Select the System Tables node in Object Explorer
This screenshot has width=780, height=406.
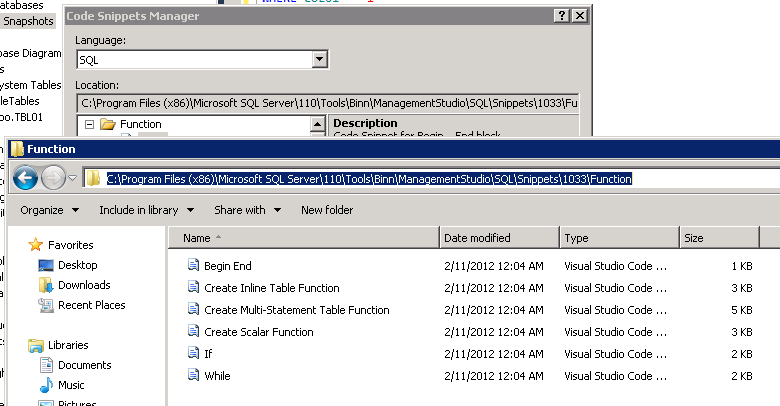pos(30,85)
